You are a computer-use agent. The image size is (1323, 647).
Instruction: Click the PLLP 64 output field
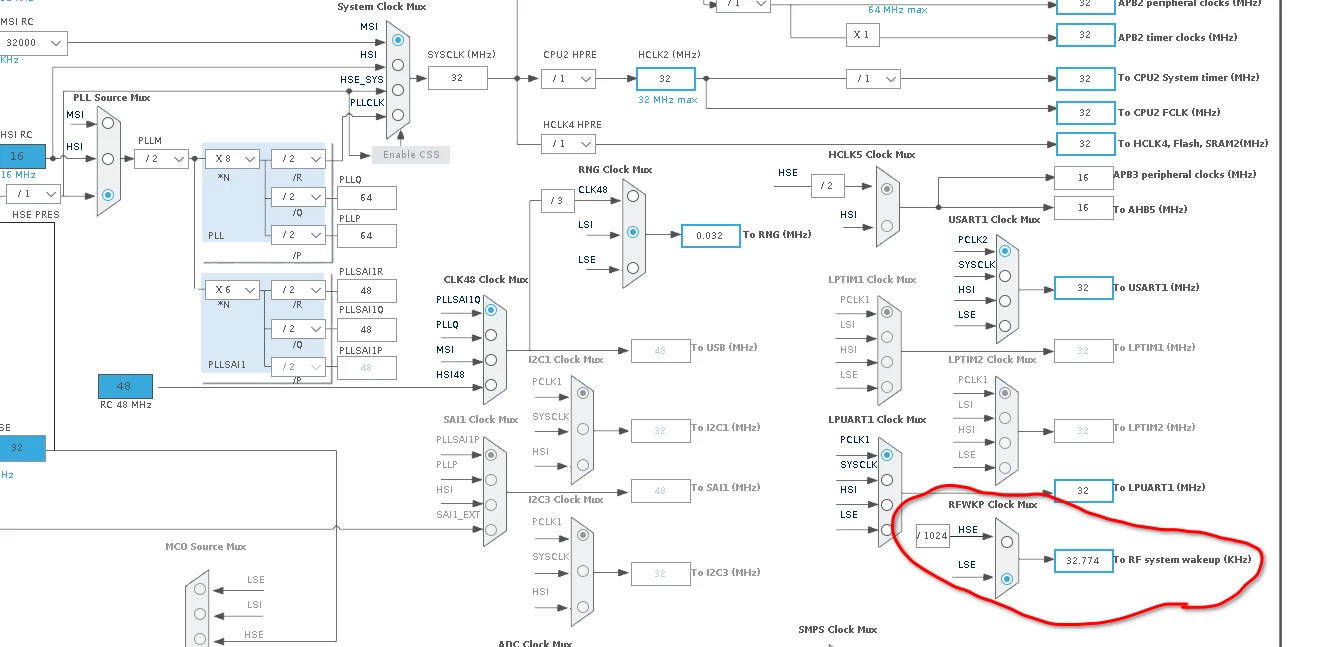pos(367,236)
